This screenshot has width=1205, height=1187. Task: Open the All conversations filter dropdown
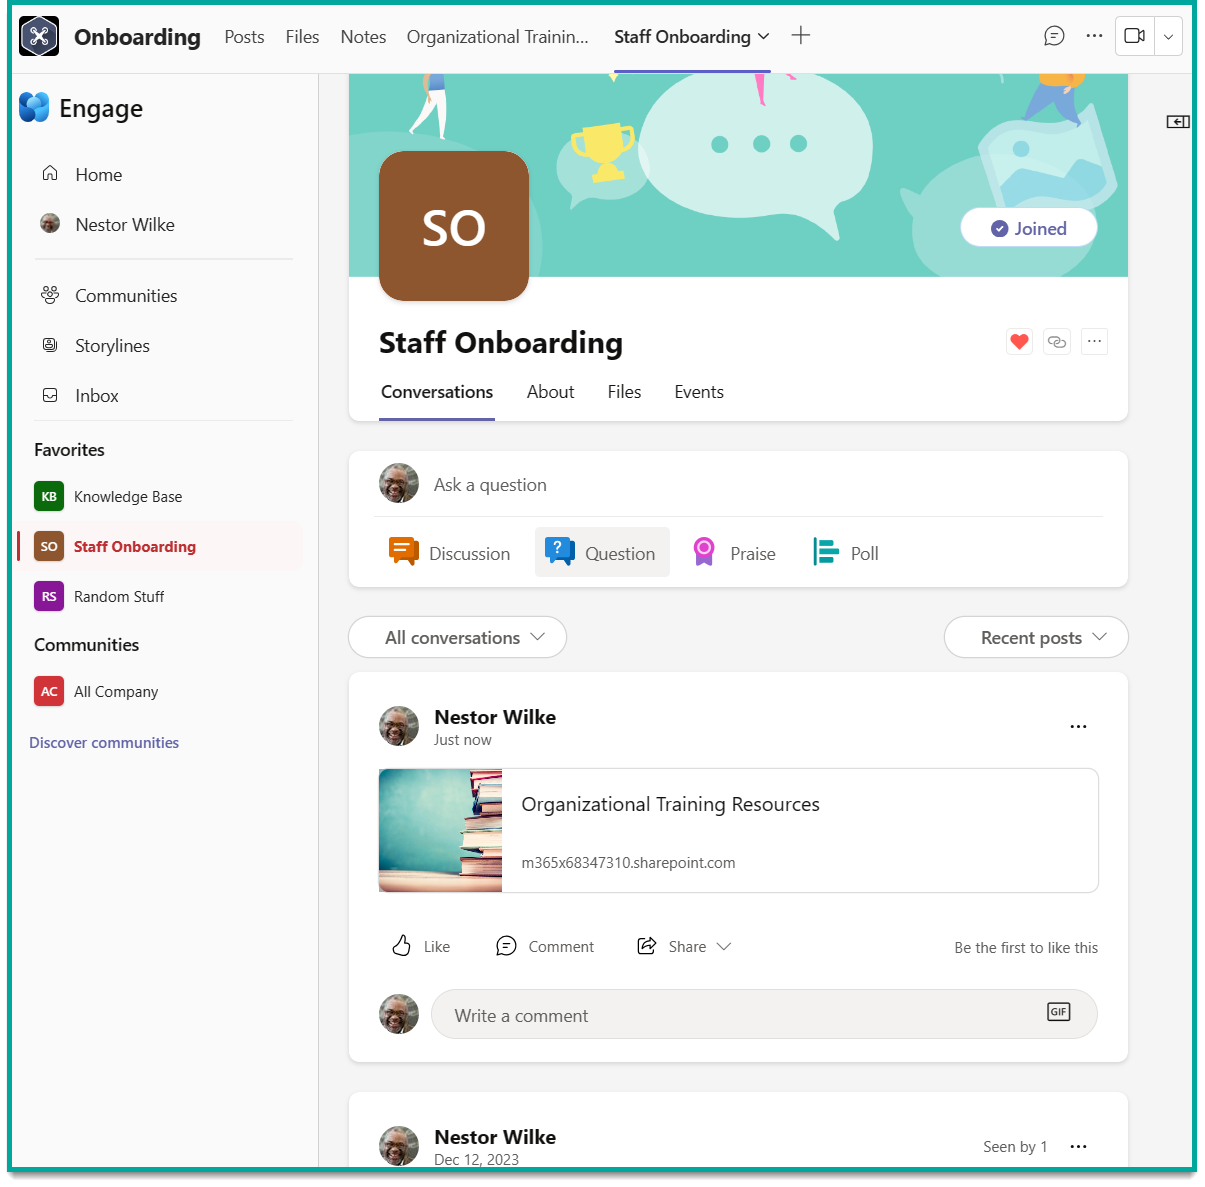click(456, 637)
